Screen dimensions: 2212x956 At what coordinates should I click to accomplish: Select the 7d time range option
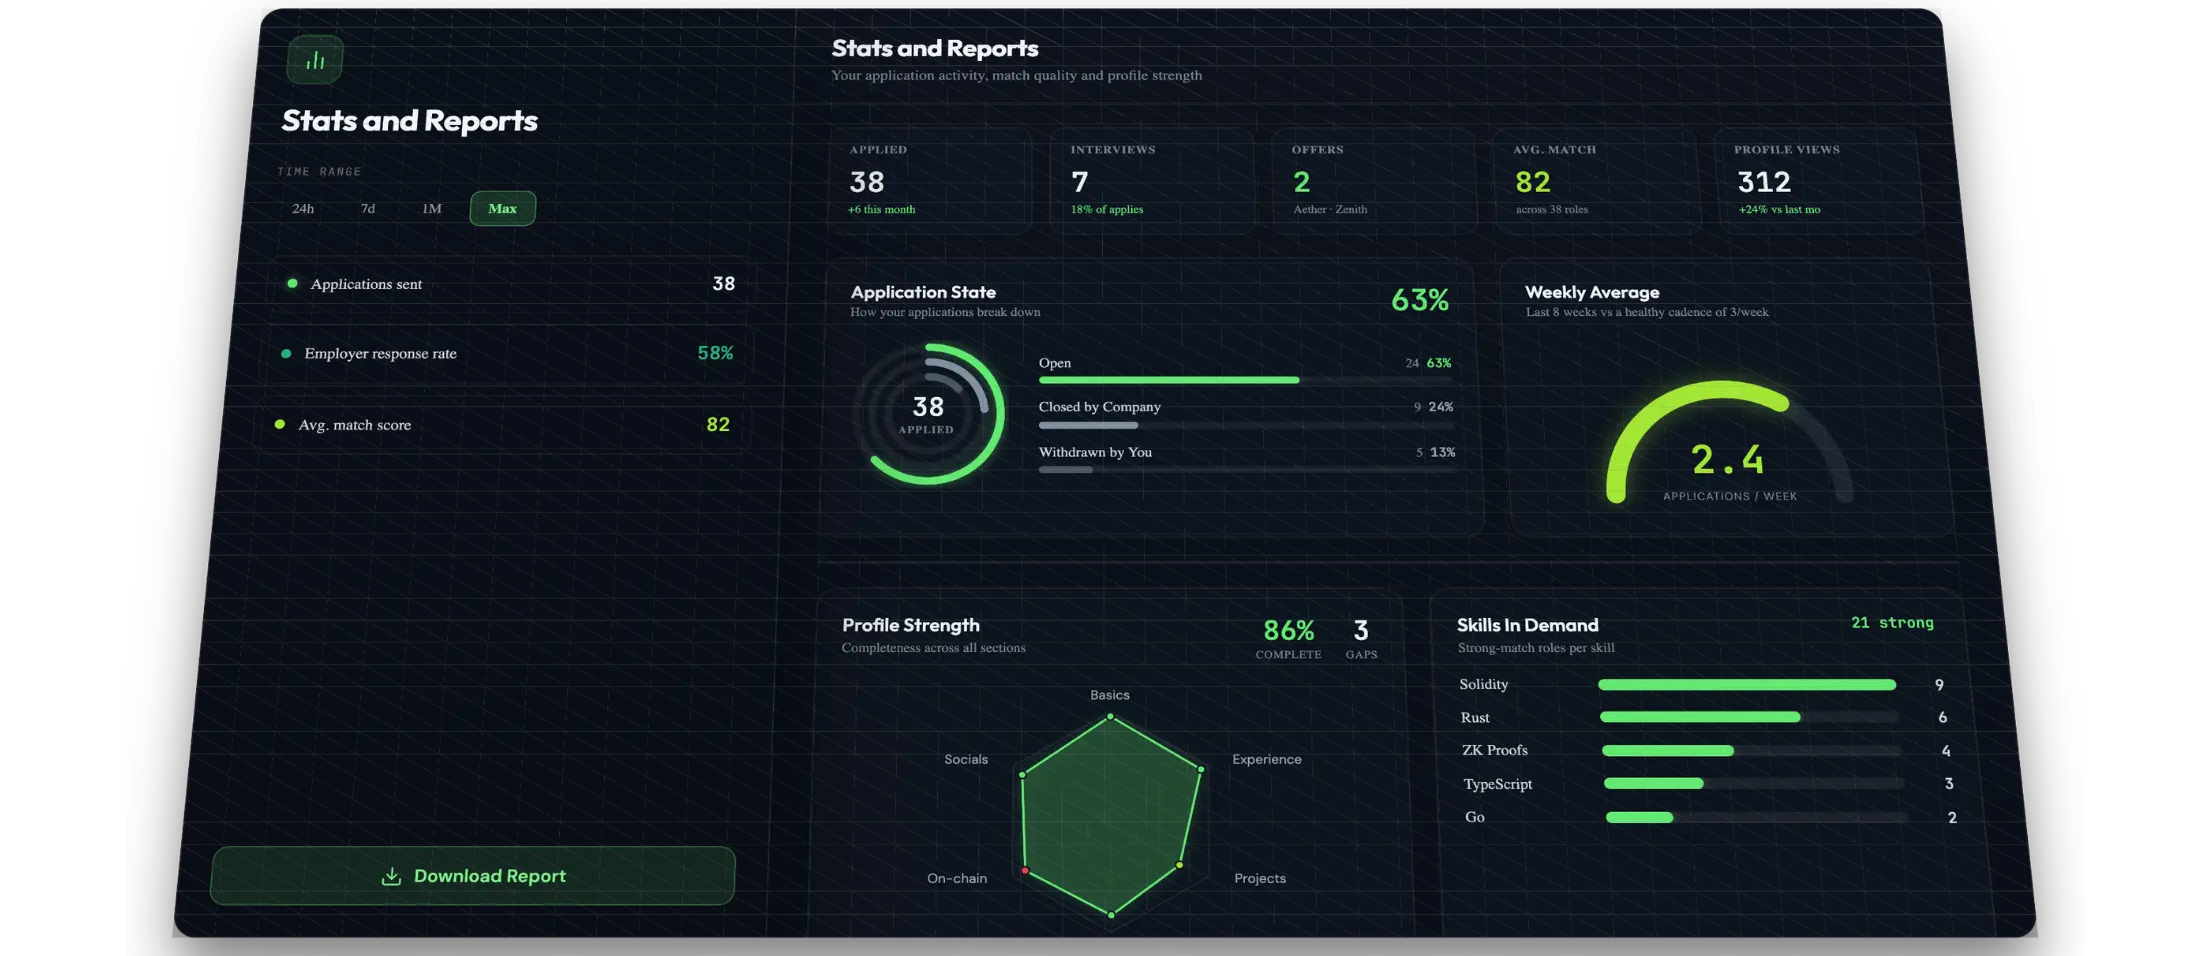pyautogui.click(x=368, y=208)
